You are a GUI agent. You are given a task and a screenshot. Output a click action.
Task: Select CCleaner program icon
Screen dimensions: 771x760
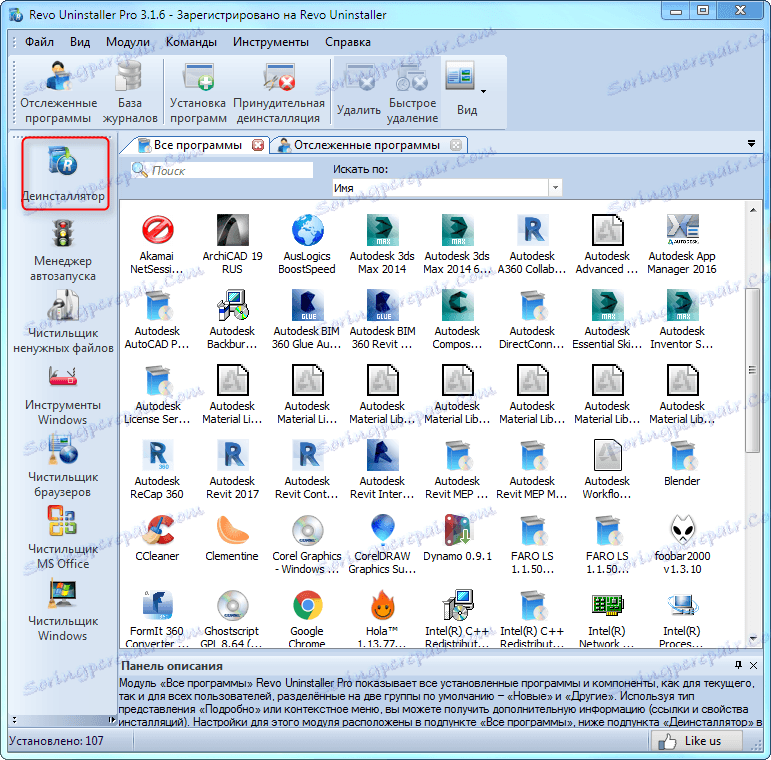(x=157, y=538)
